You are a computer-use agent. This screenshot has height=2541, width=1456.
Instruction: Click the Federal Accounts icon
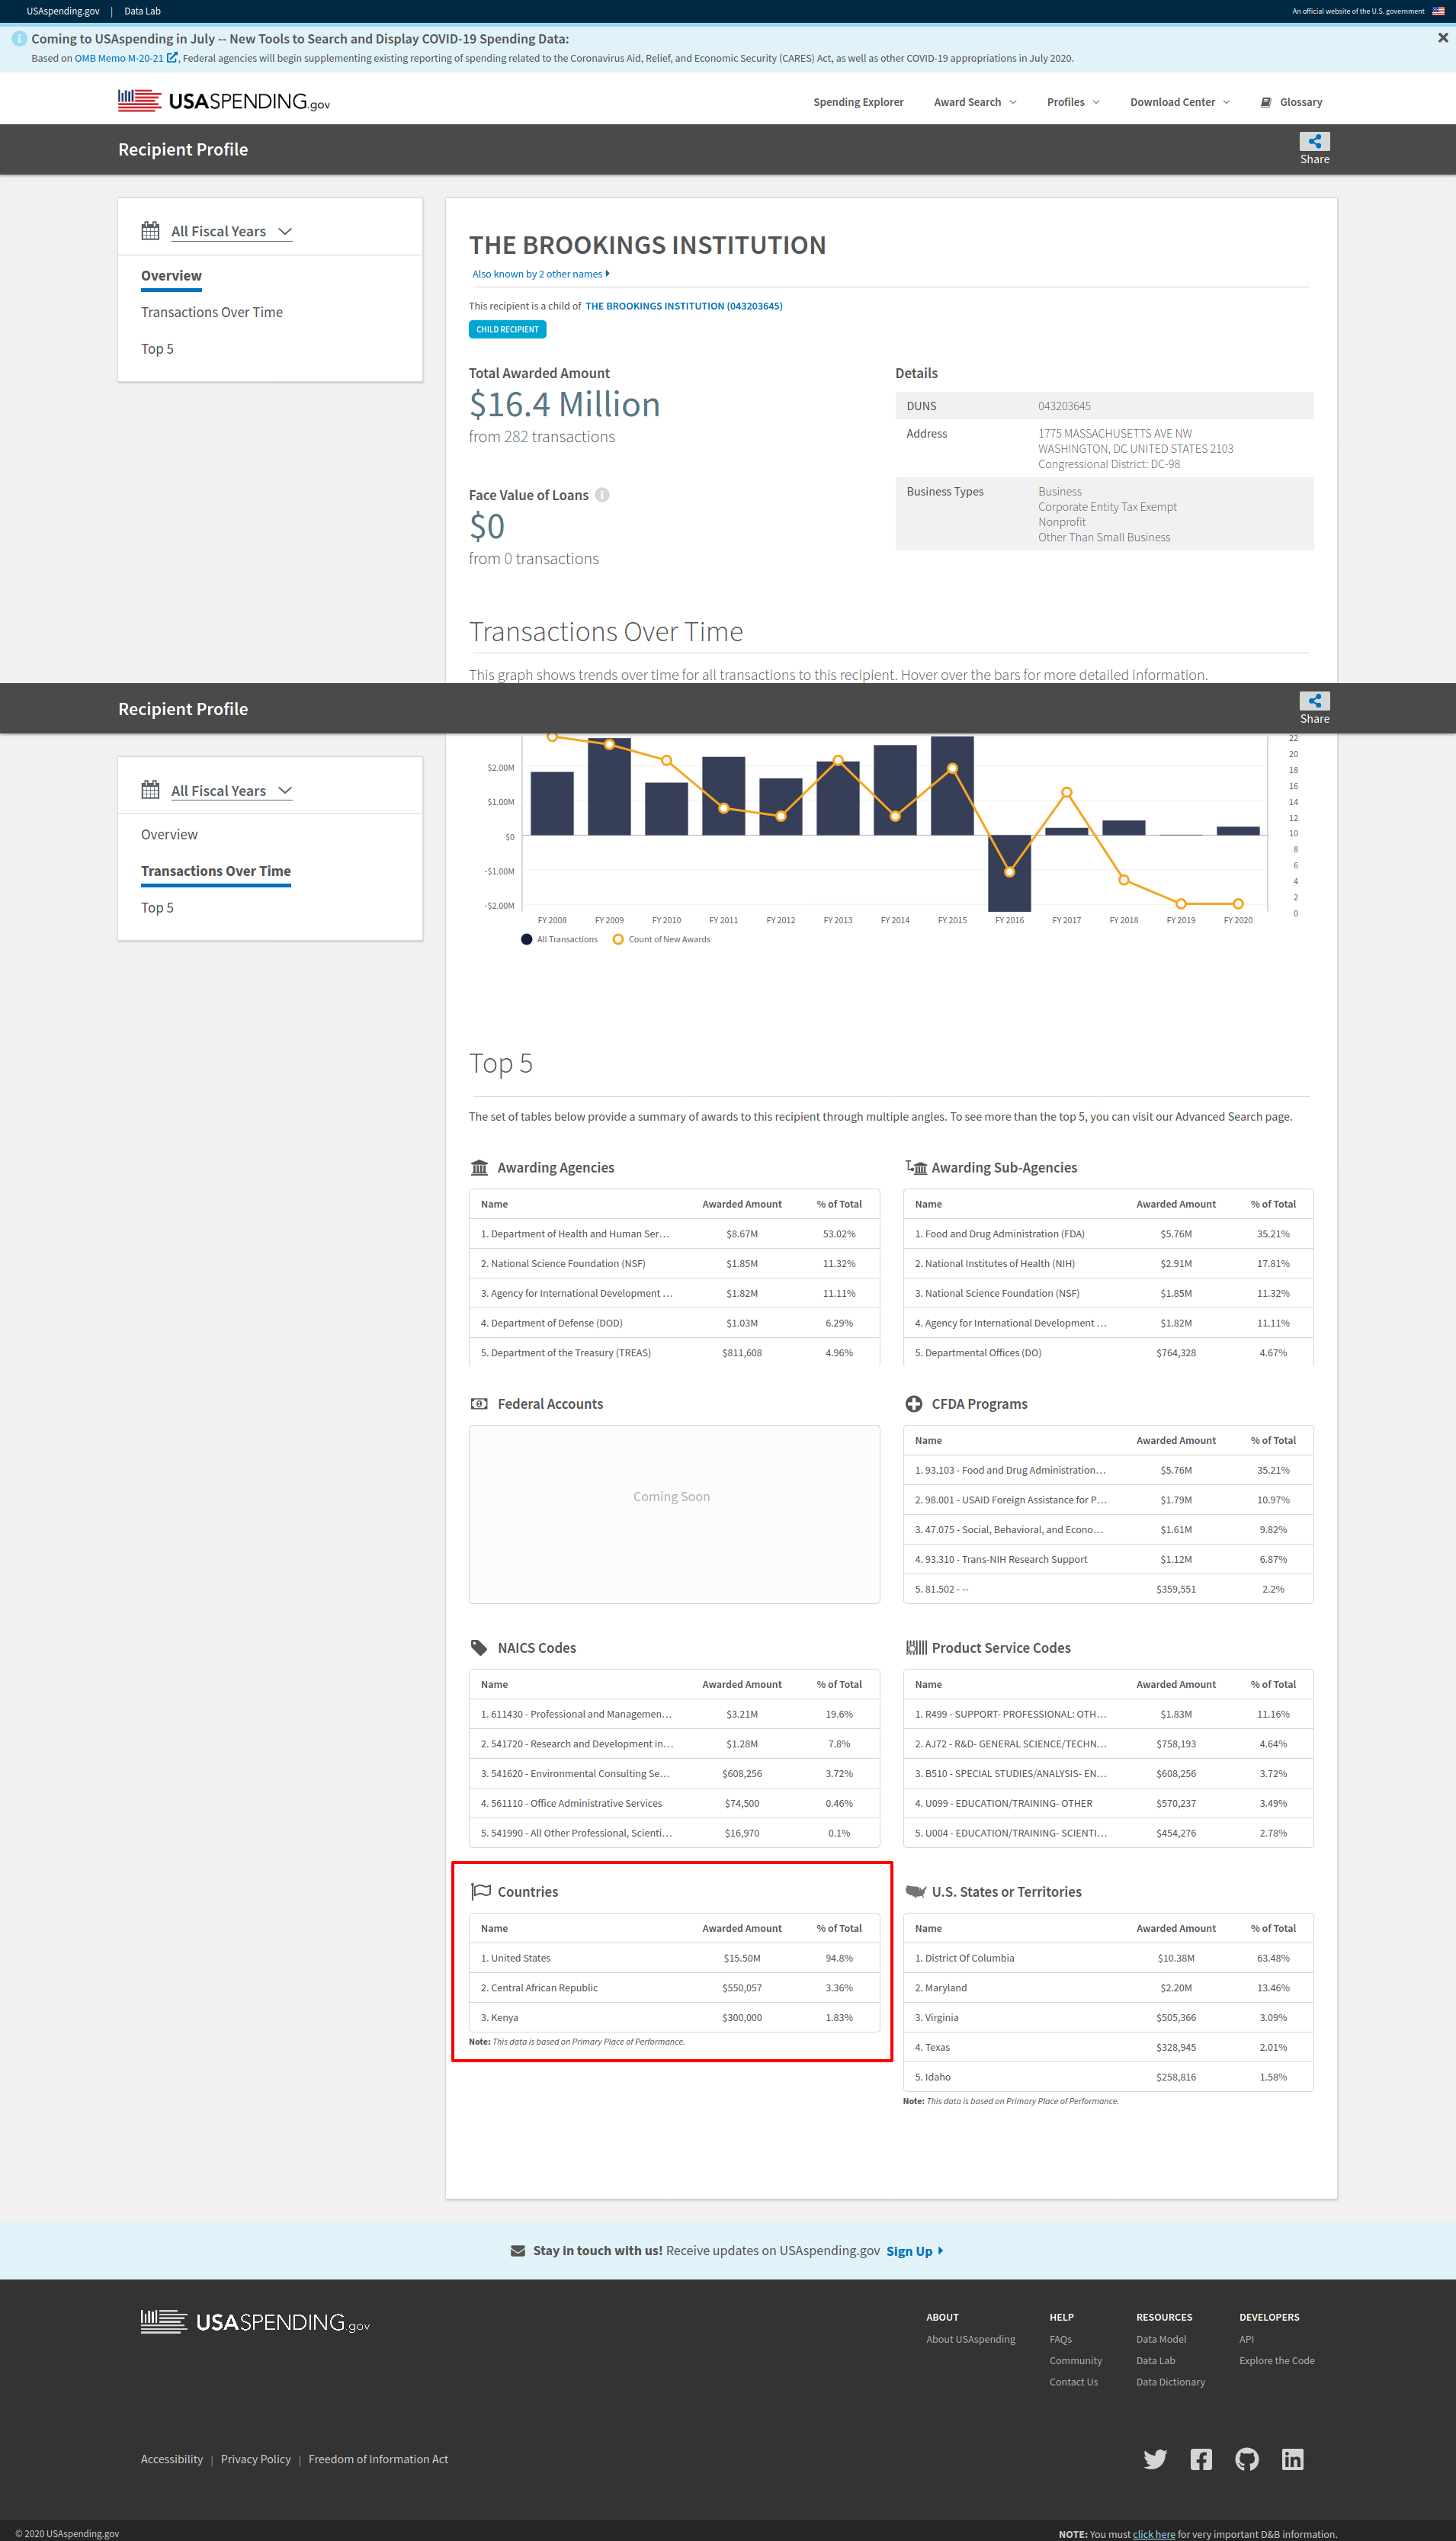click(479, 1404)
